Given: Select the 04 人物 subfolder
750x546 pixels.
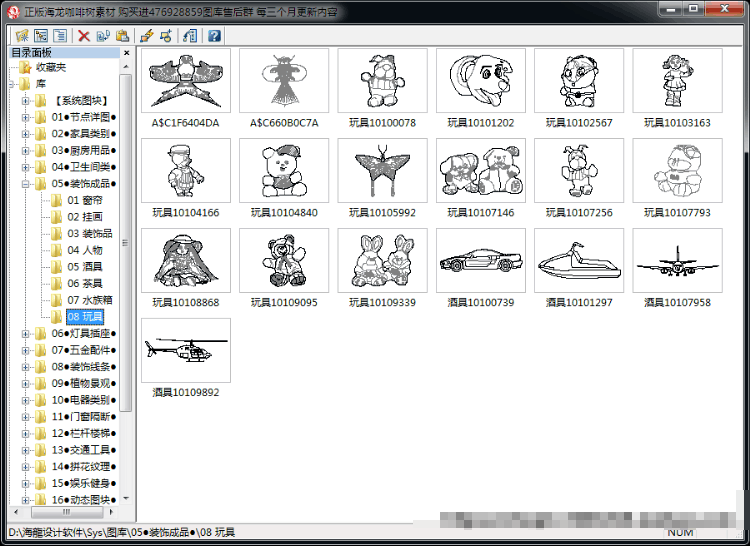Looking at the screenshot, I should (x=85, y=250).
